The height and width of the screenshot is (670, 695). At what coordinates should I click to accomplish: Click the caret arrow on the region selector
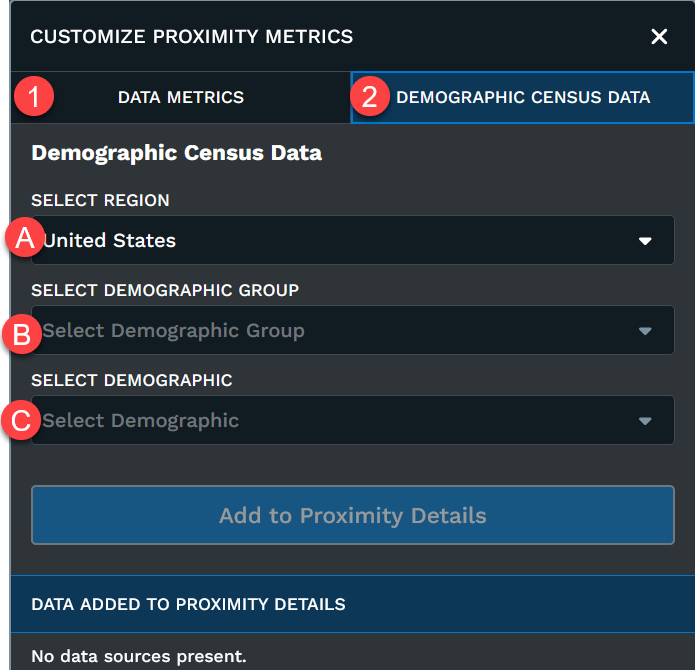[645, 241]
